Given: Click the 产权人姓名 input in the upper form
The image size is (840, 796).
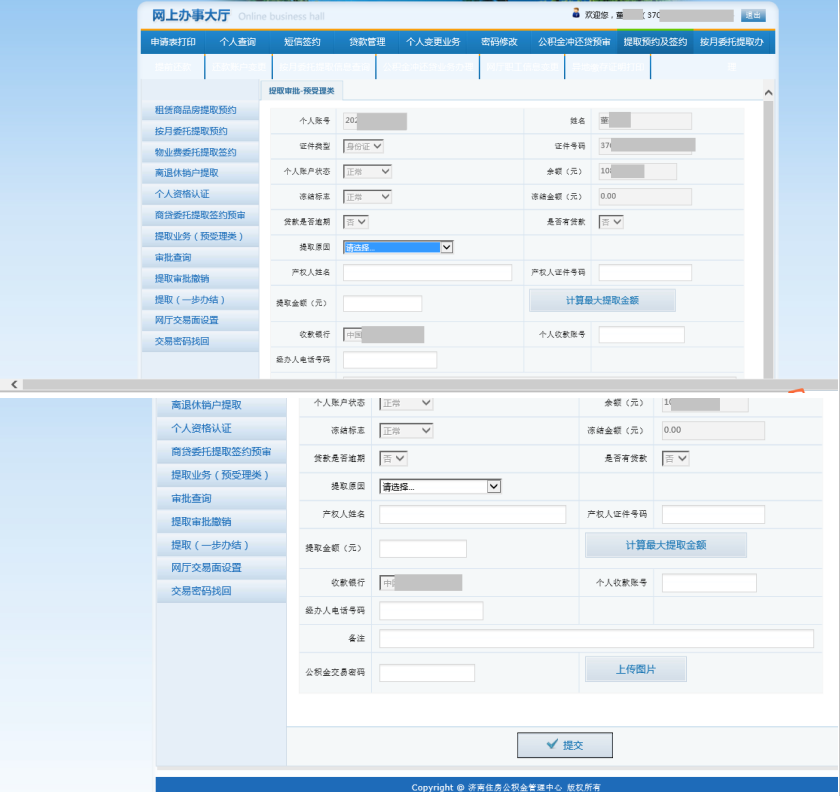Looking at the screenshot, I should point(428,272).
